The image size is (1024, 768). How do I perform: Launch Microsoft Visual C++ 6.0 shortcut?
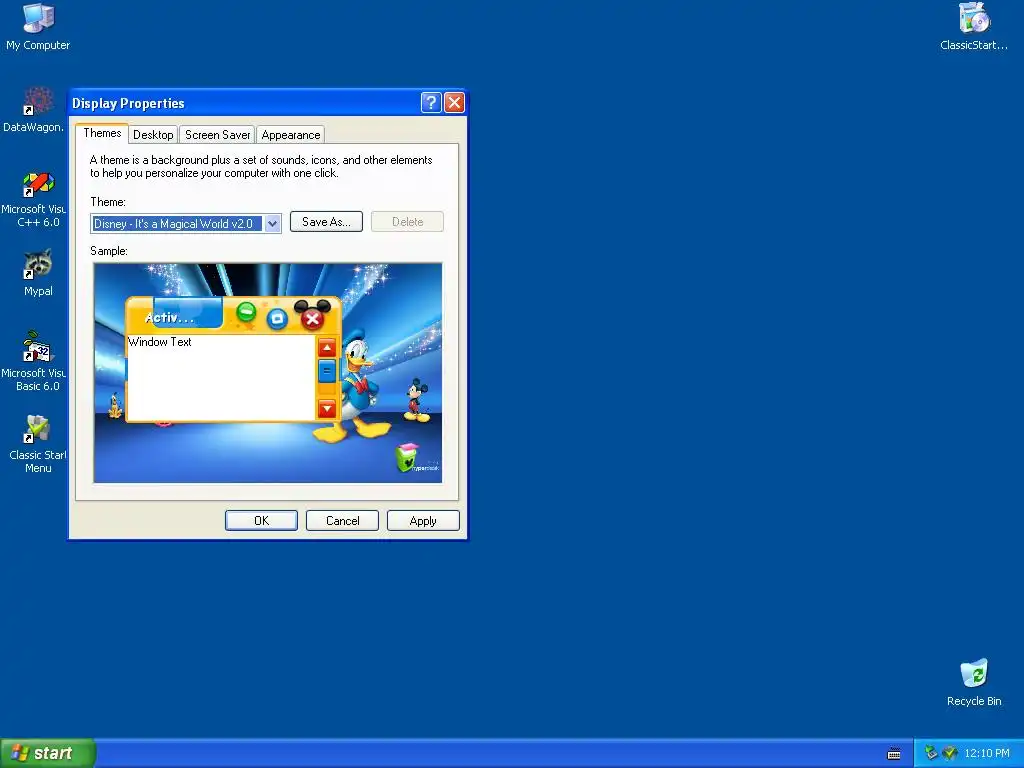pyautogui.click(x=34, y=199)
